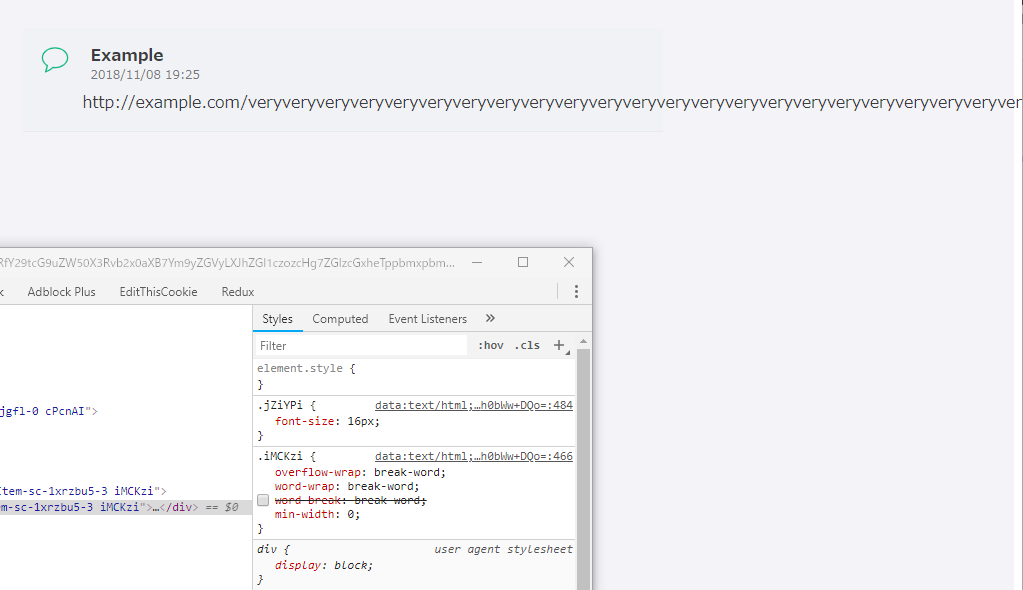Click the .jZiYPi selector
This screenshot has height=590, width=1023.
[x=280, y=405]
